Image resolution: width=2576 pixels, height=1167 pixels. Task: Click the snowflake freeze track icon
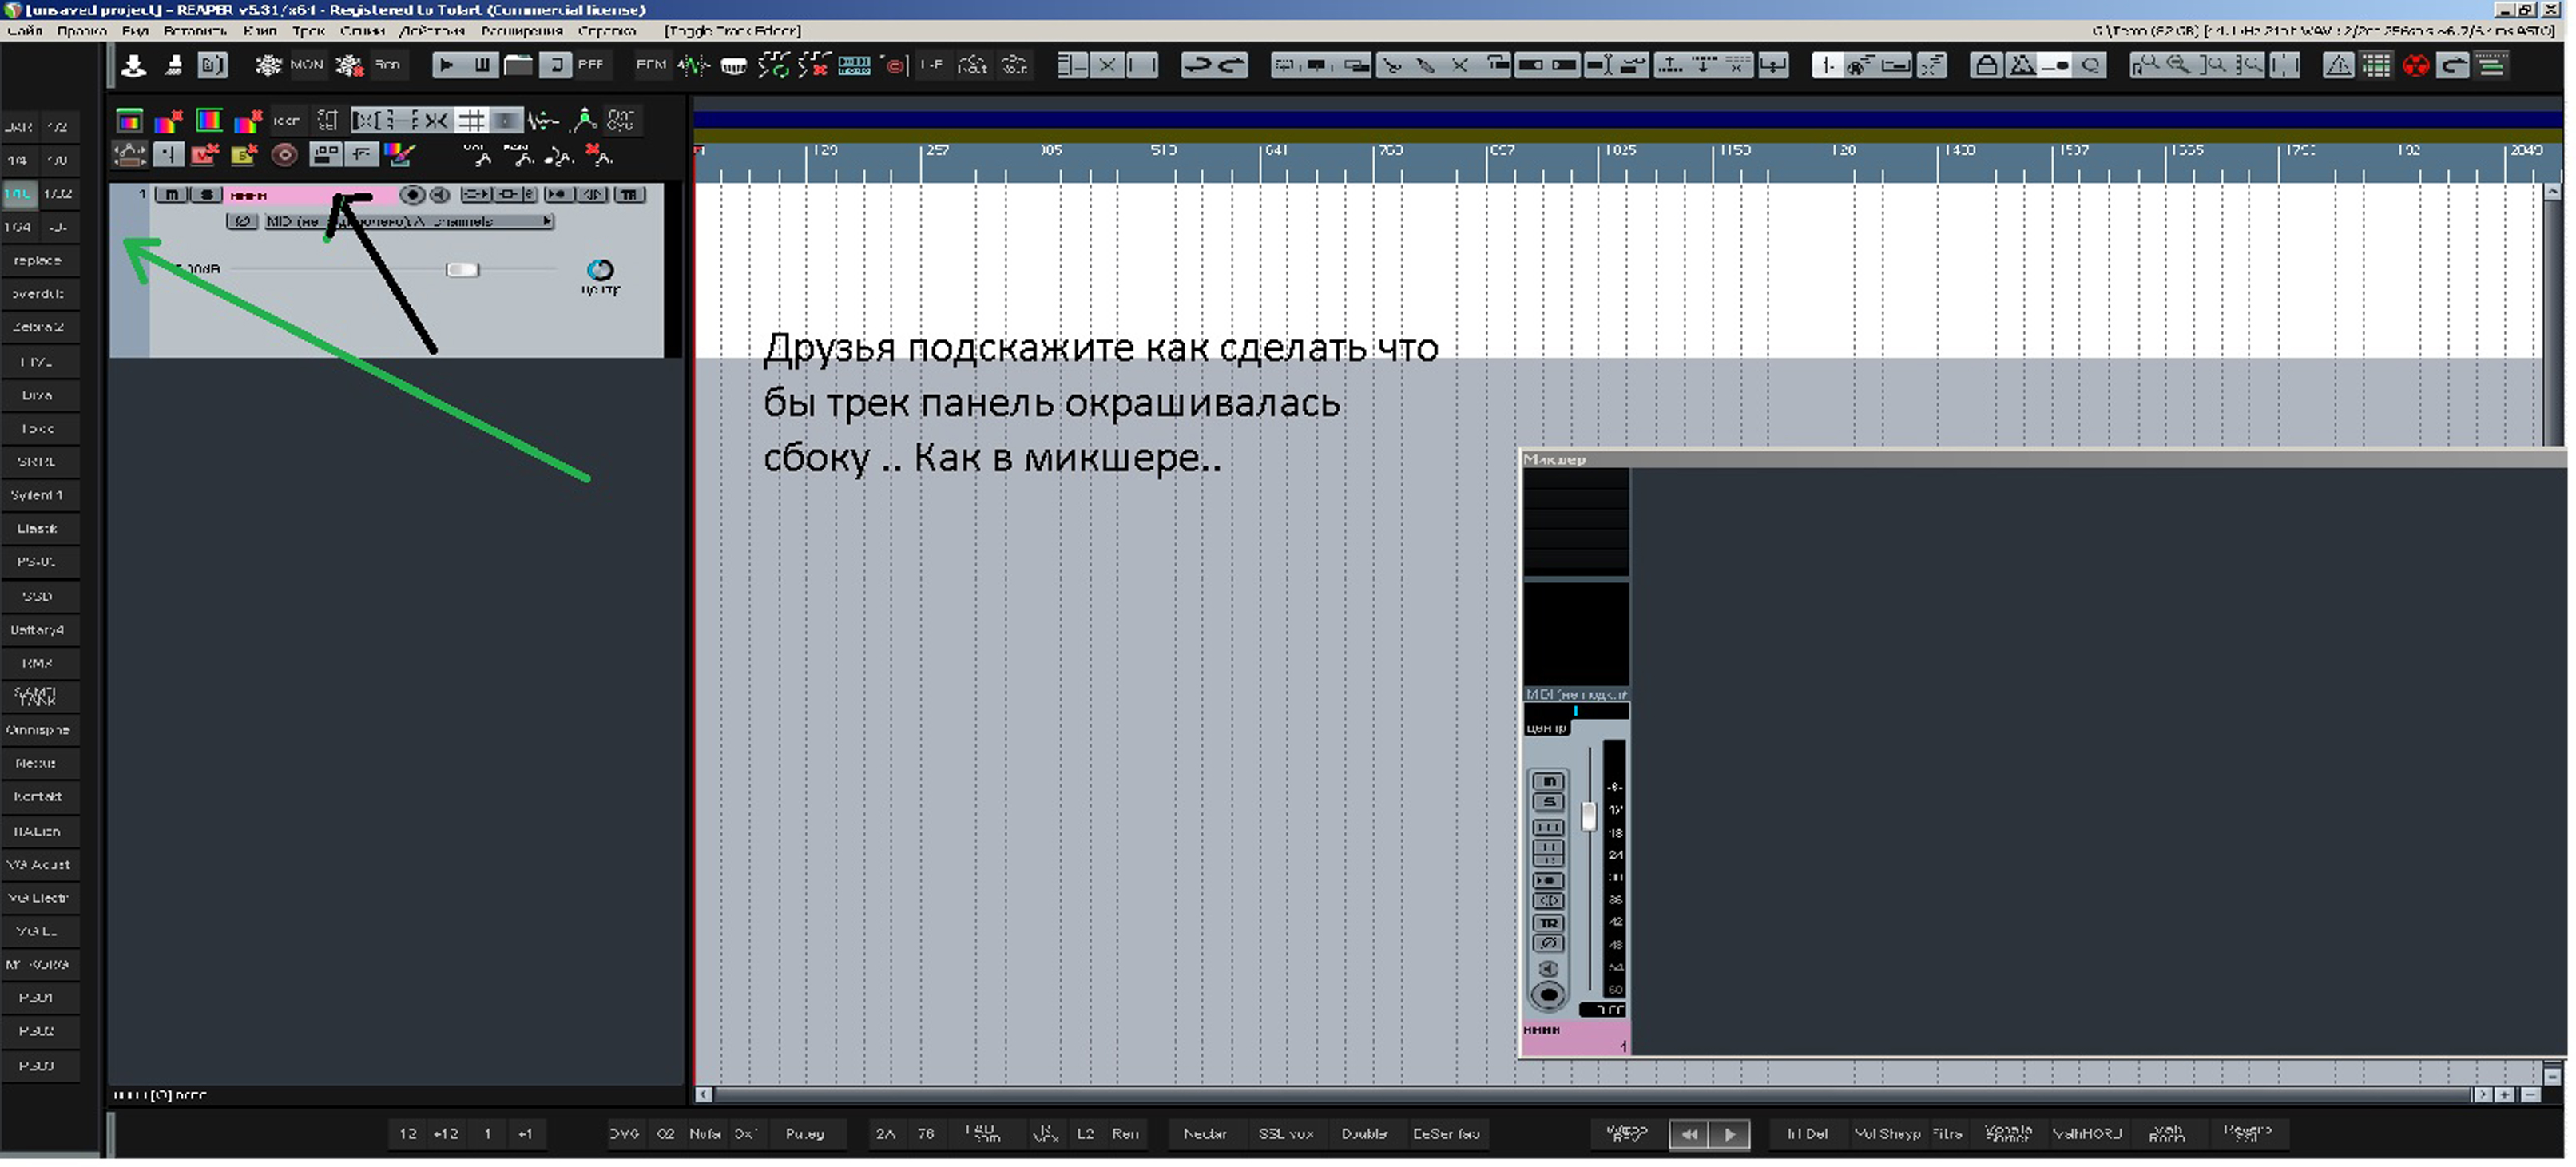click(x=268, y=66)
